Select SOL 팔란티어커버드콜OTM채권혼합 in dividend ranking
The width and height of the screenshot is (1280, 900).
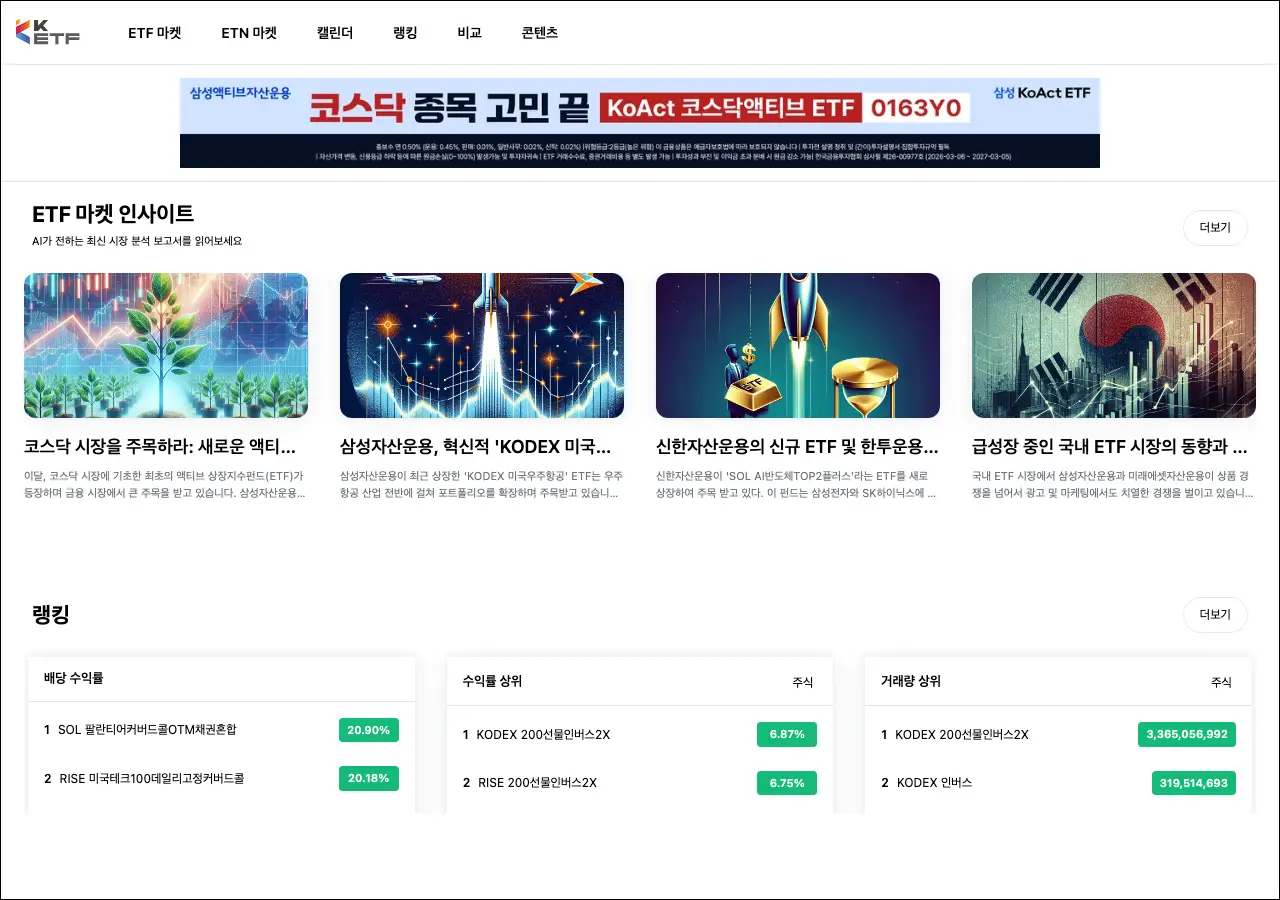click(x=147, y=730)
